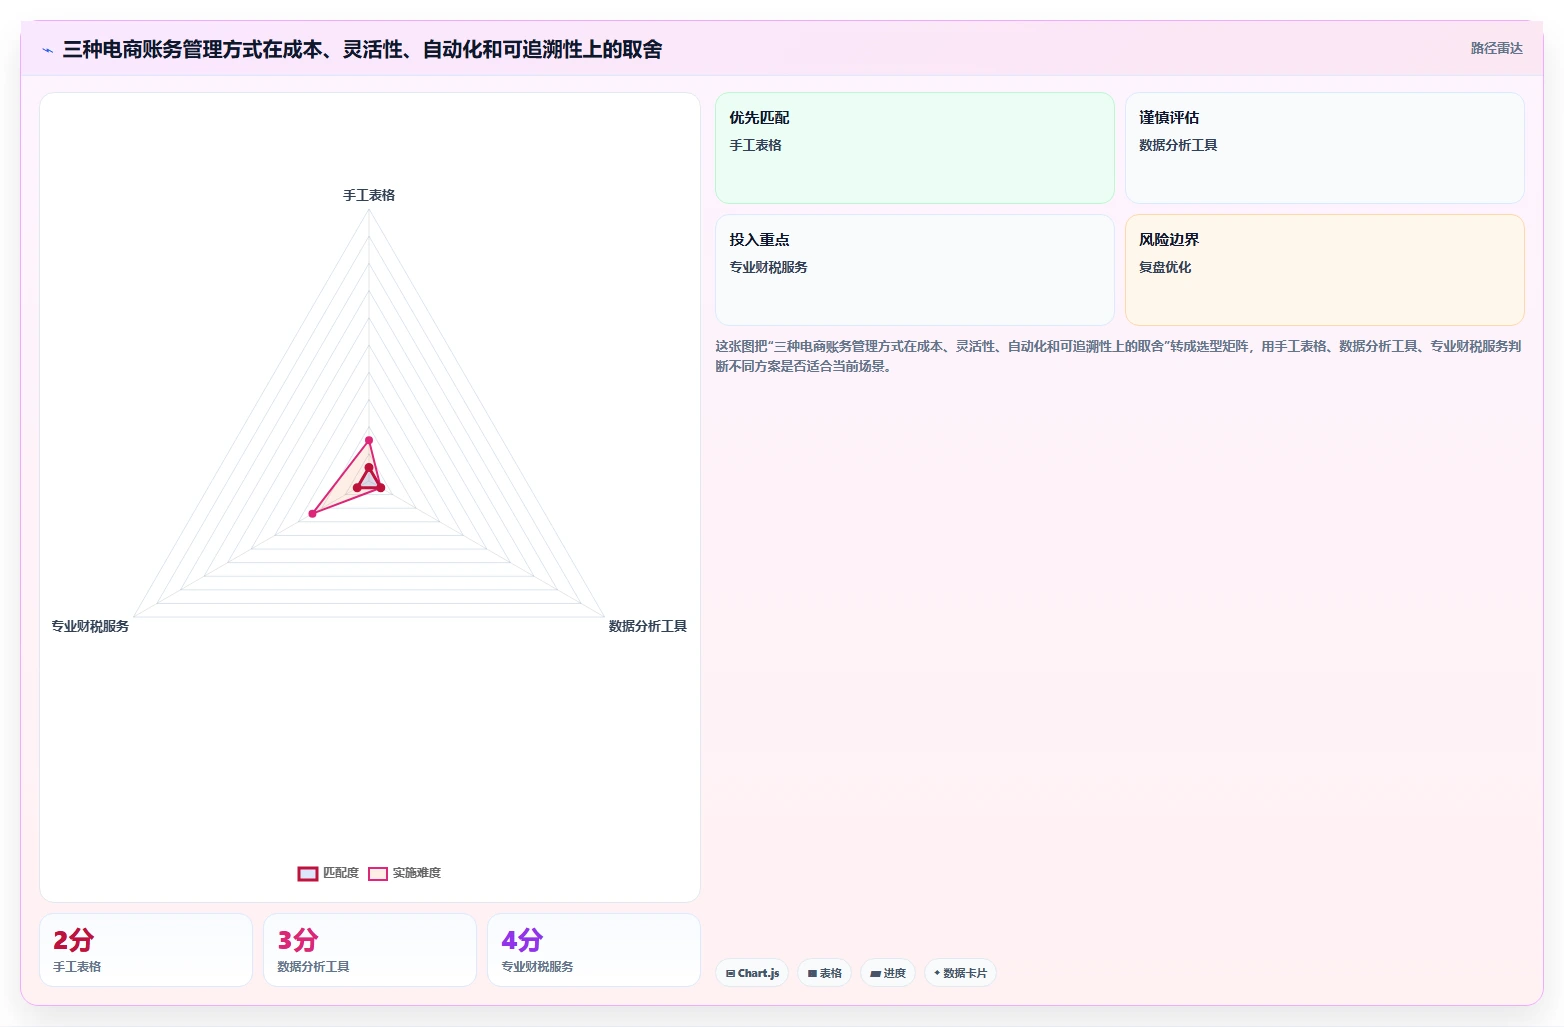Open the 2分 手工表格 score card
The height and width of the screenshot is (1027, 1564).
(x=146, y=950)
